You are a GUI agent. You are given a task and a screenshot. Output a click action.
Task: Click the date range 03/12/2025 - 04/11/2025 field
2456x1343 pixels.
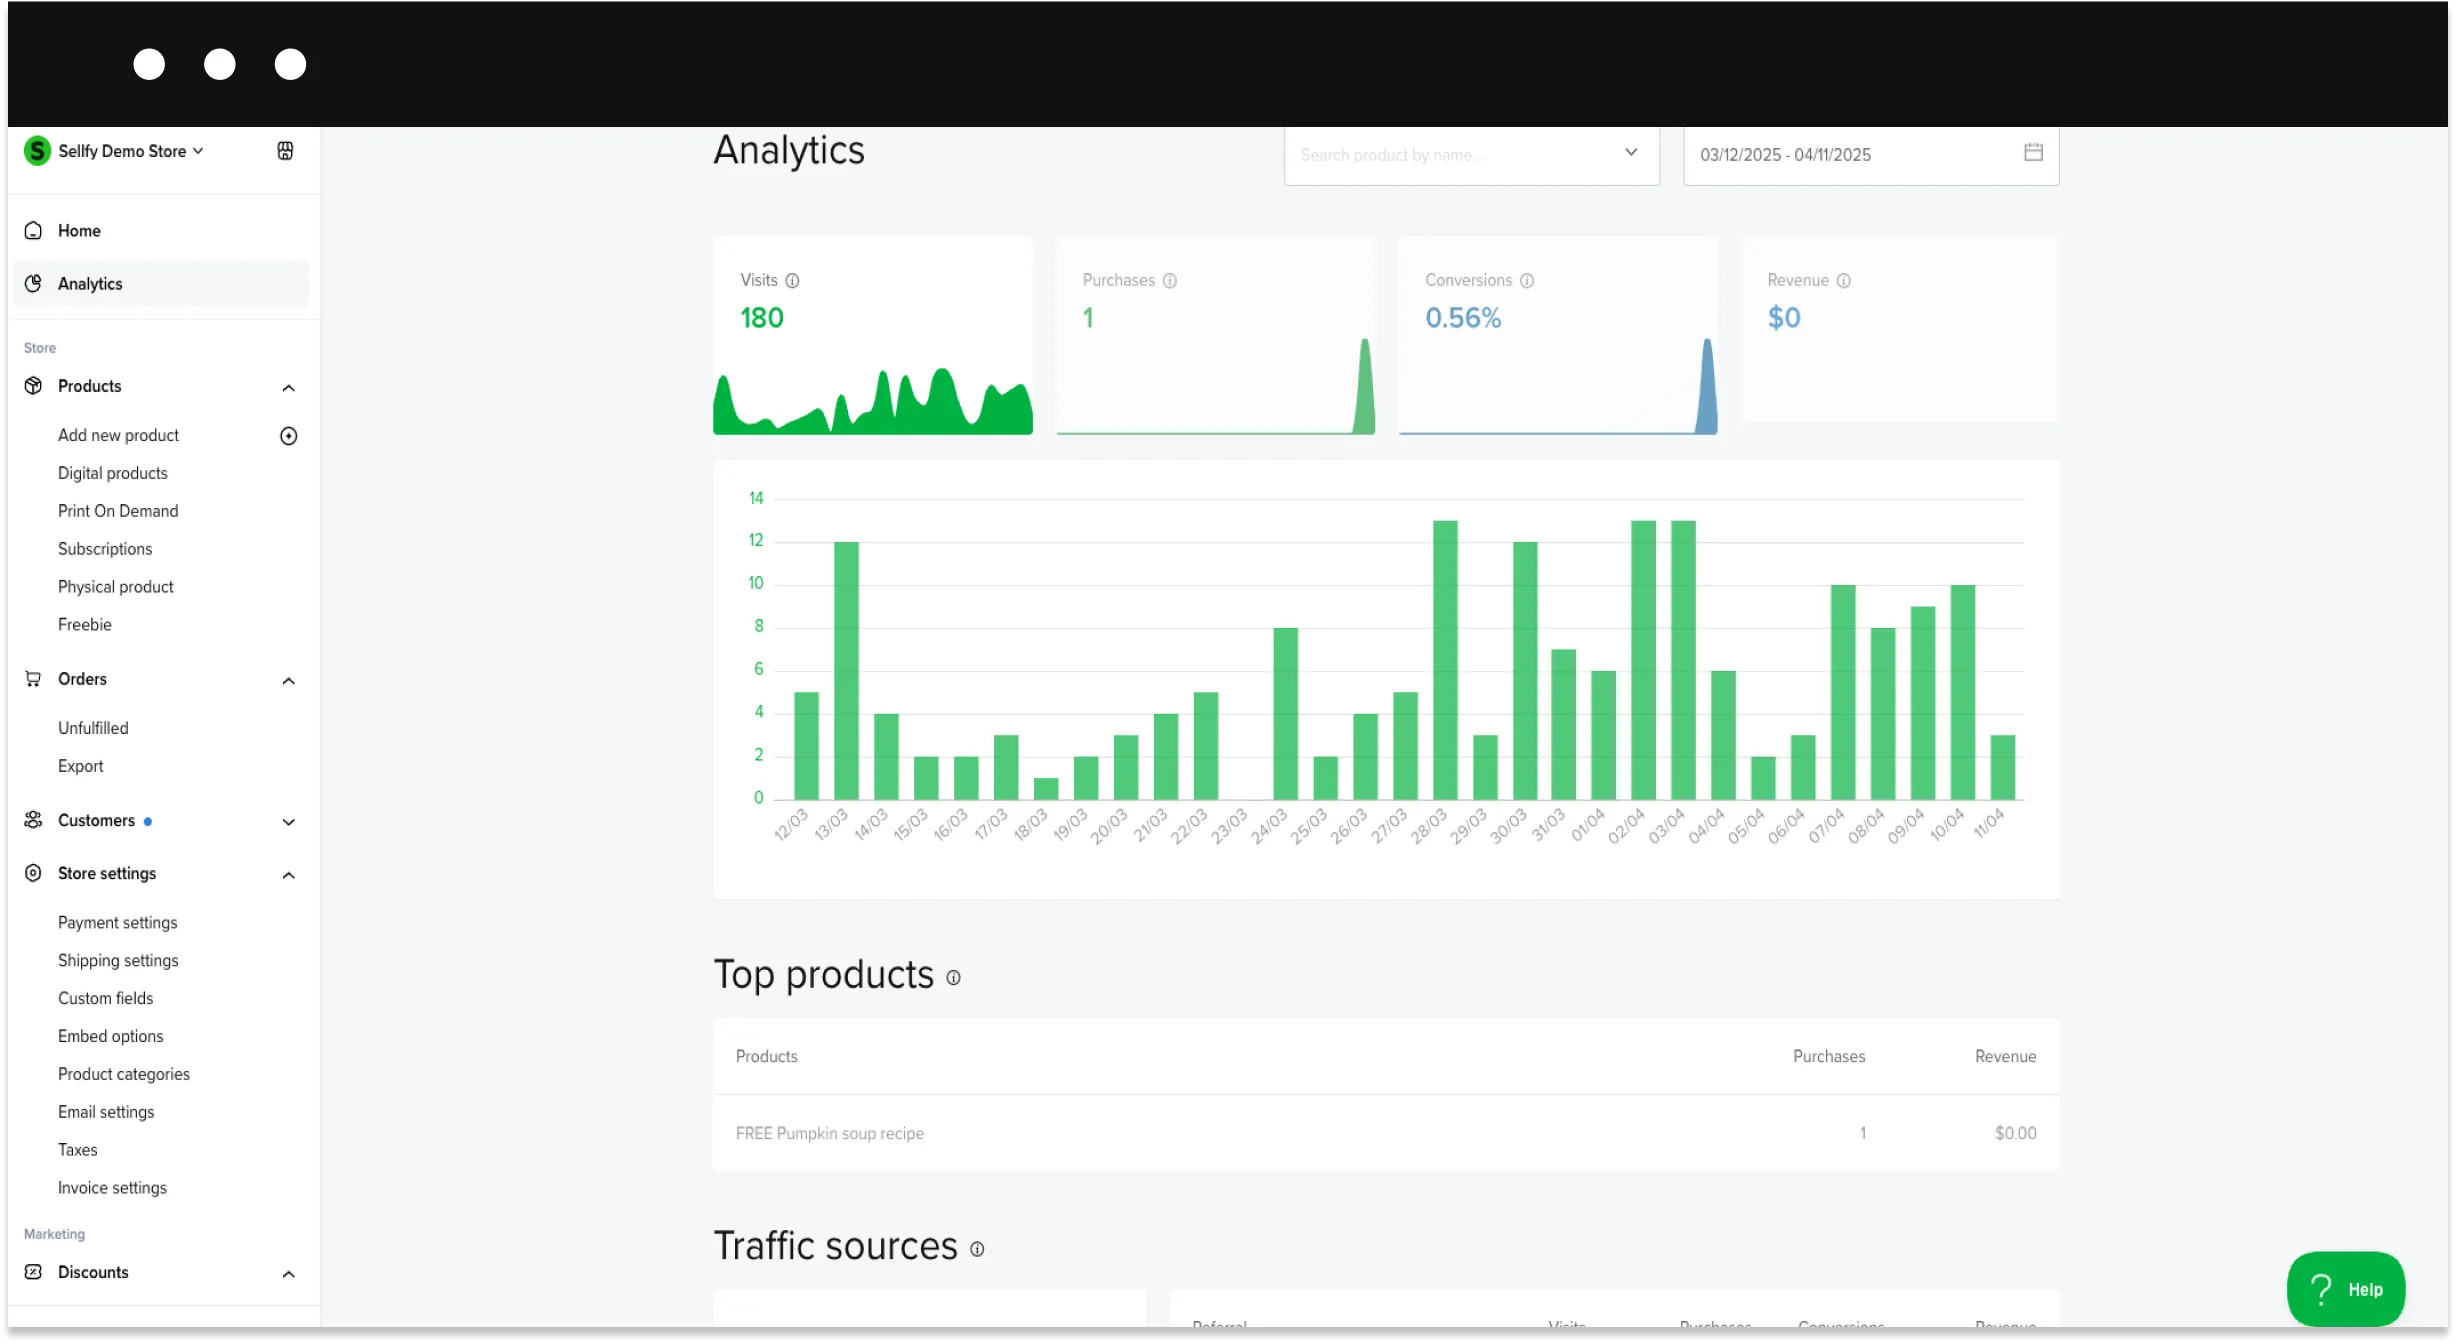(x=1870, y=155)
